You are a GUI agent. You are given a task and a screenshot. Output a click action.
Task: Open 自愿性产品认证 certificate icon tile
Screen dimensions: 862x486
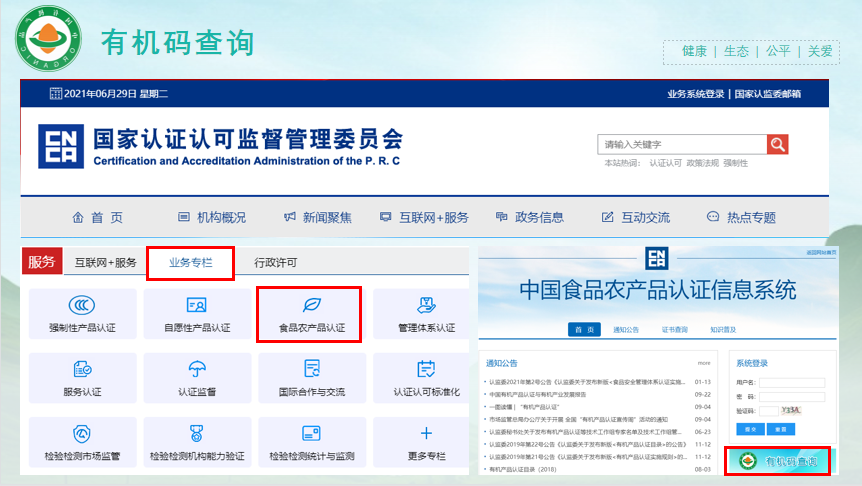click(x=197, y=314)
